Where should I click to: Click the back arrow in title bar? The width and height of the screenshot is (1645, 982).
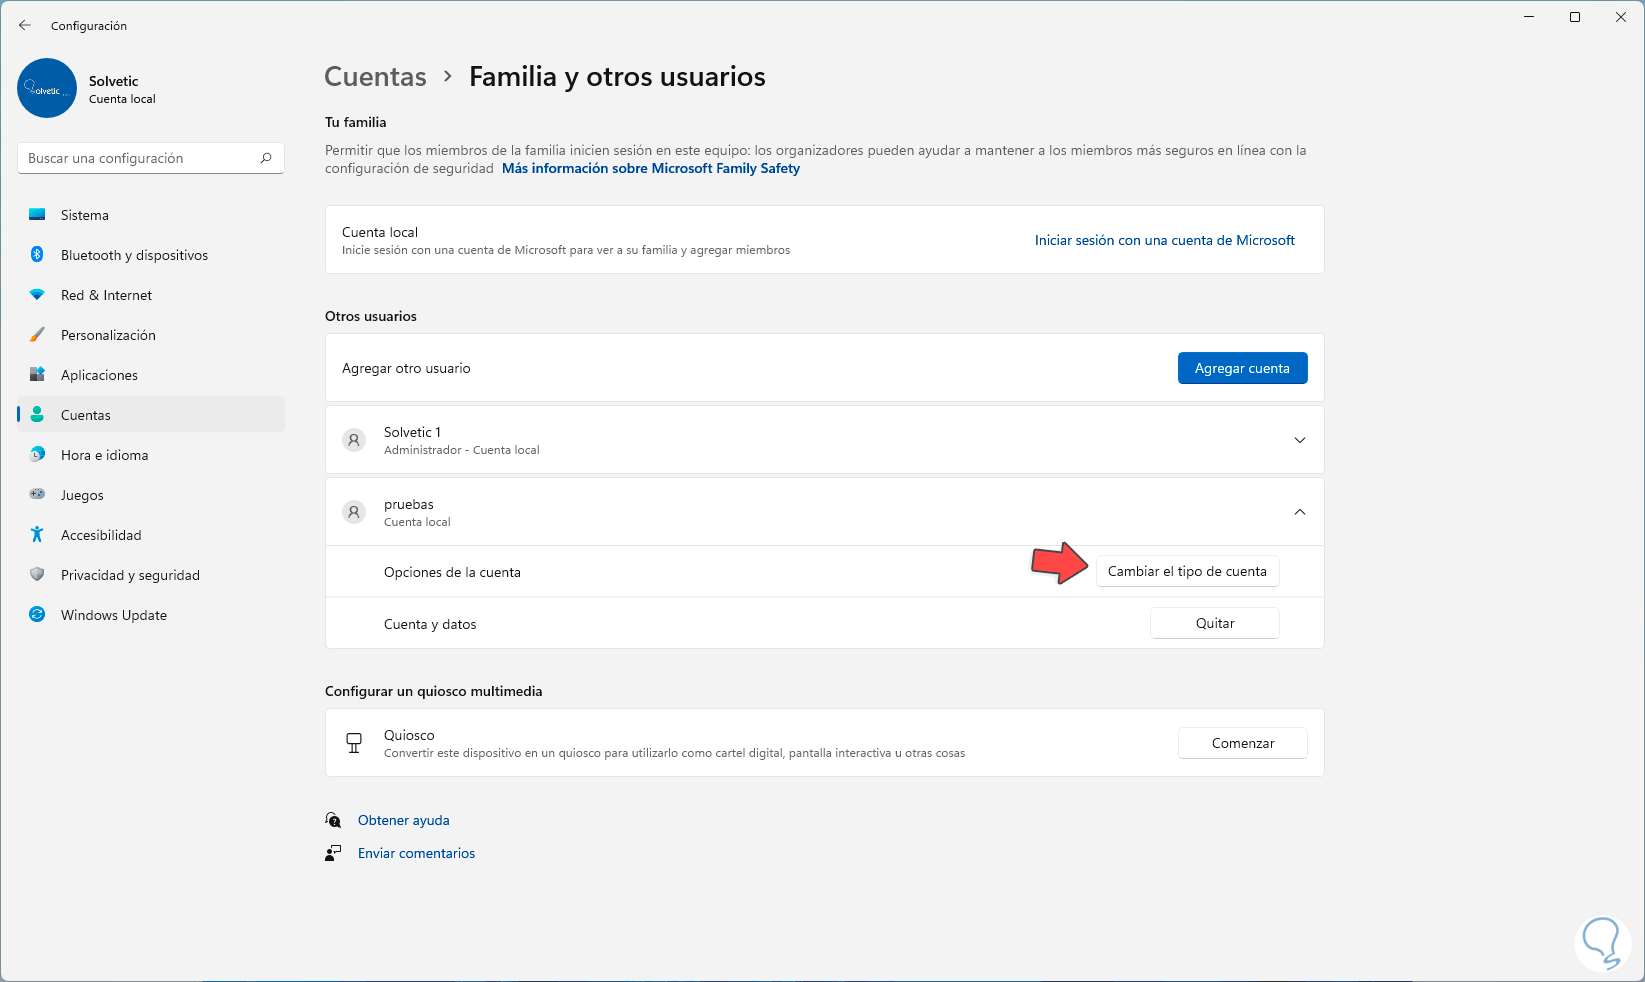tap(25, 25)
